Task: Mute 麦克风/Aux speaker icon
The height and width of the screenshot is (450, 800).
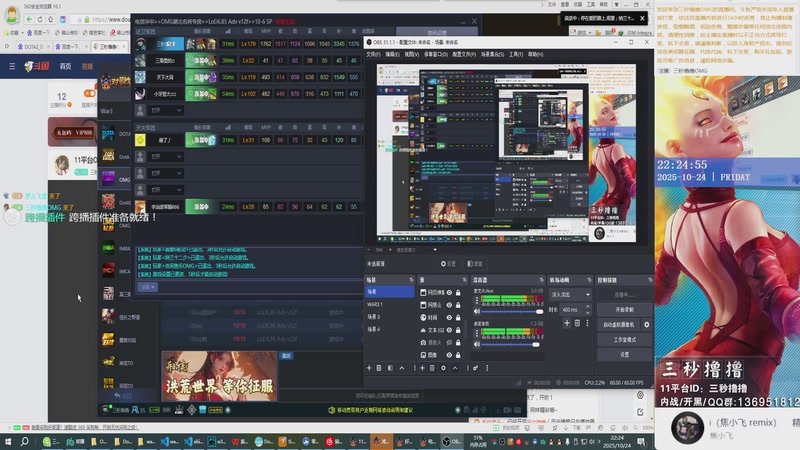Action: pos(477,311)
